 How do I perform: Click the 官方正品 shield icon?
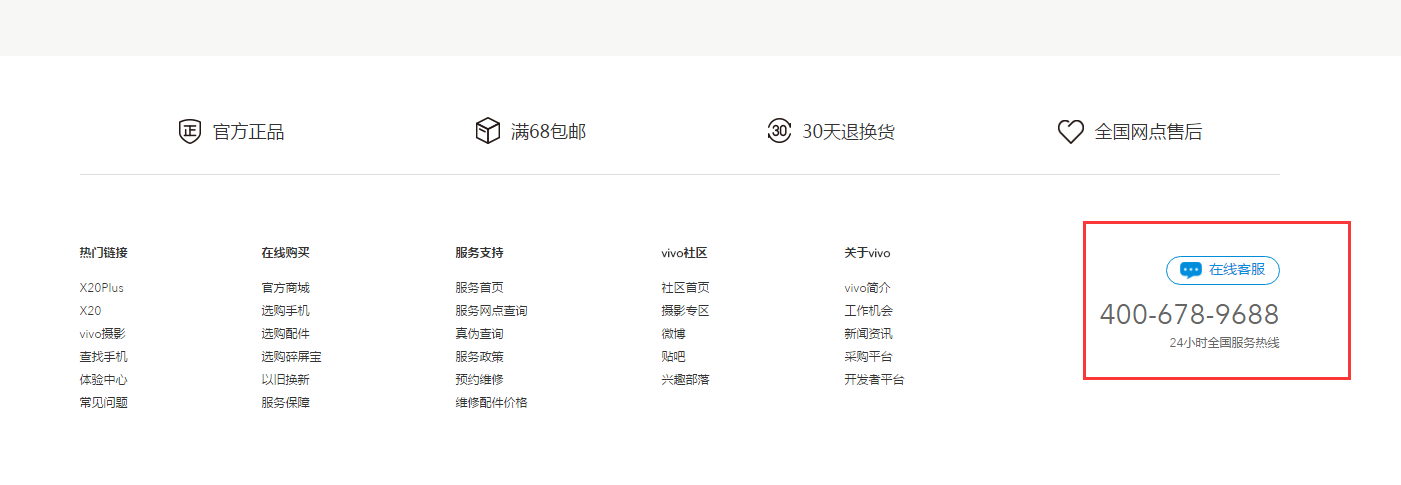coord(190,131)
